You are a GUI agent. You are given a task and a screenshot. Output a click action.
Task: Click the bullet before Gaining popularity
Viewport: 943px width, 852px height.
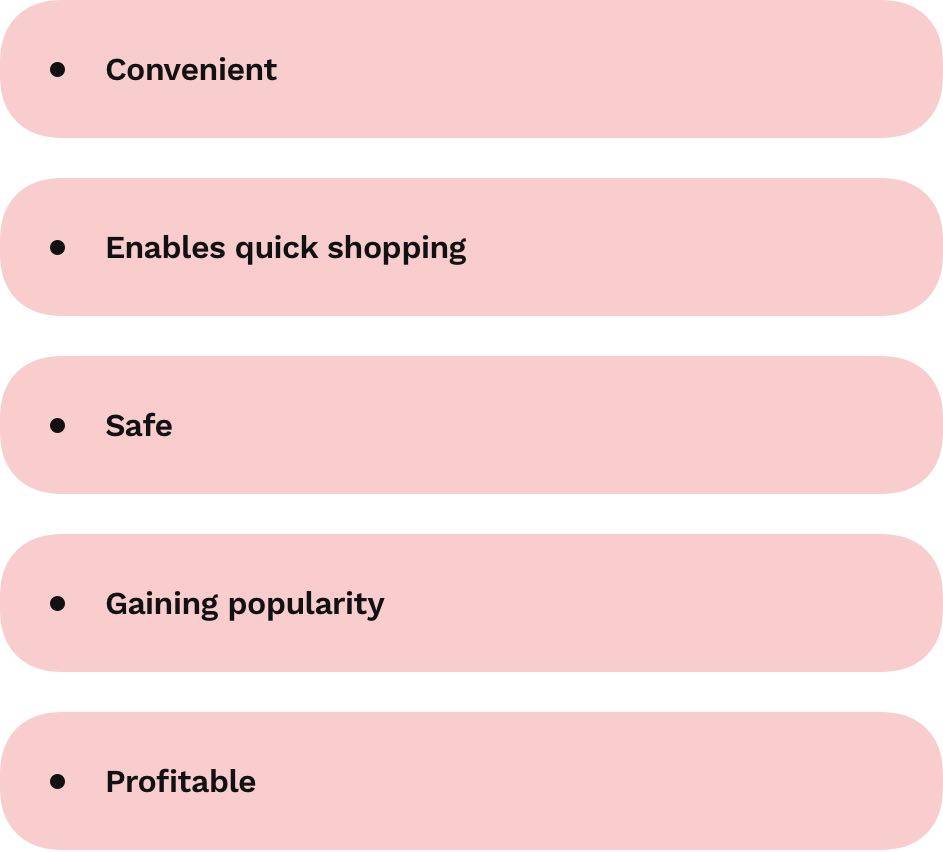click(x=58, y=603)
